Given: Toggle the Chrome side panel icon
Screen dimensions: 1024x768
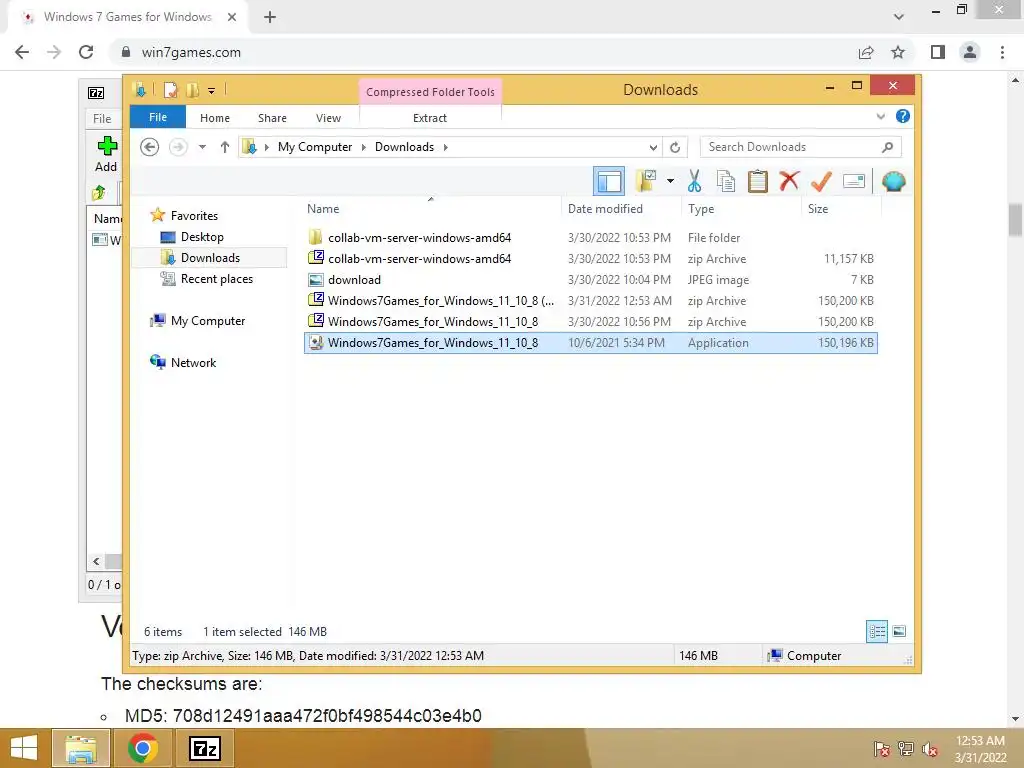Looking at the screenshot, I should pyautogui.click(x=938, y=52).
